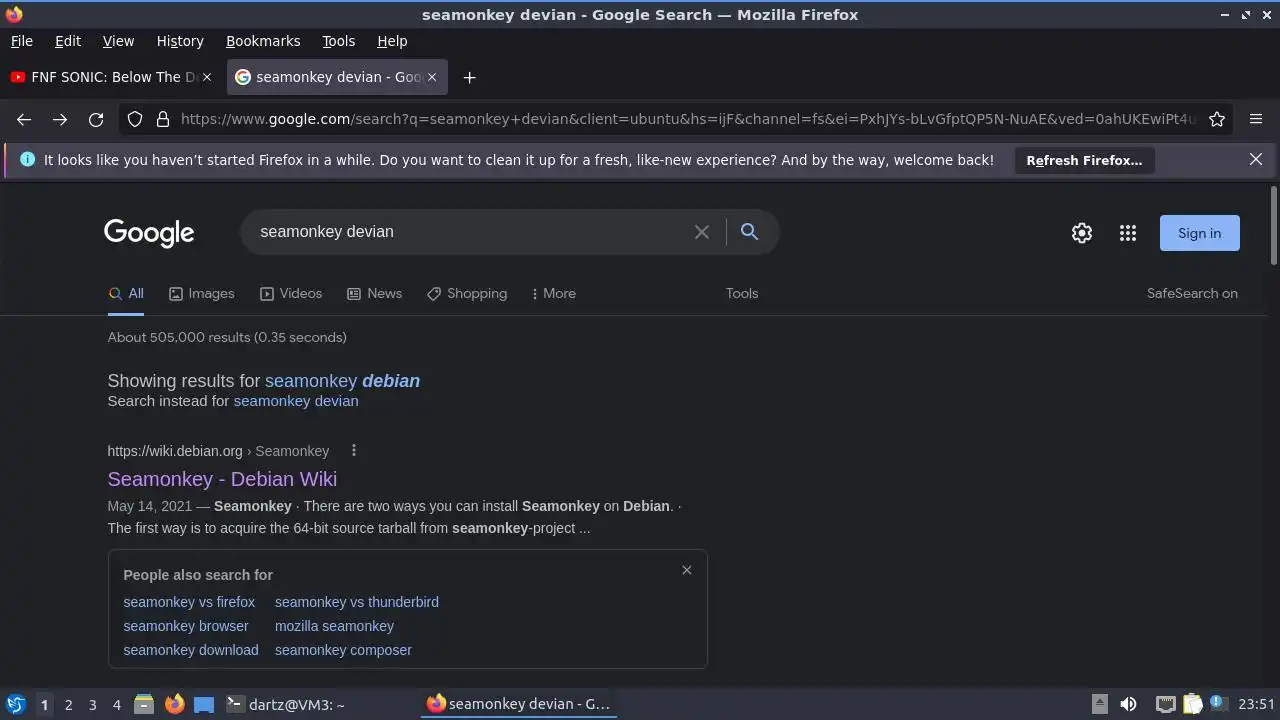
Task: Open a new tab with plus button
Action: [x=469, y=77]
